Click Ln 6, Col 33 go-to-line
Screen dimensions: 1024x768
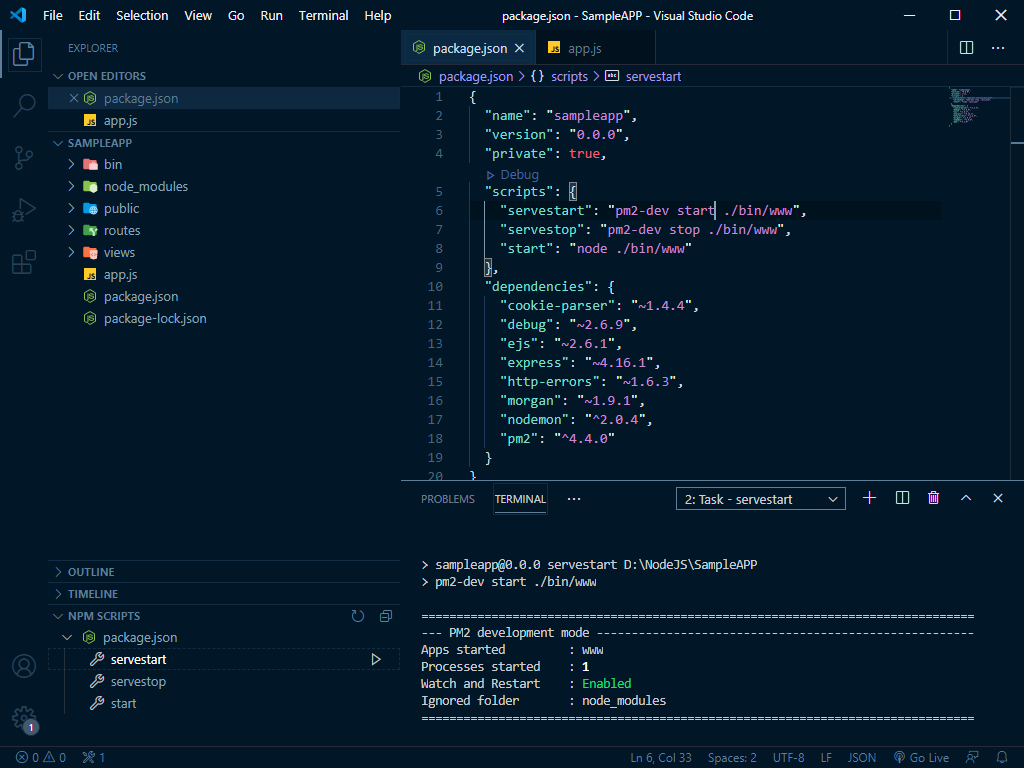pyautogui.click(x=660, y=758)
